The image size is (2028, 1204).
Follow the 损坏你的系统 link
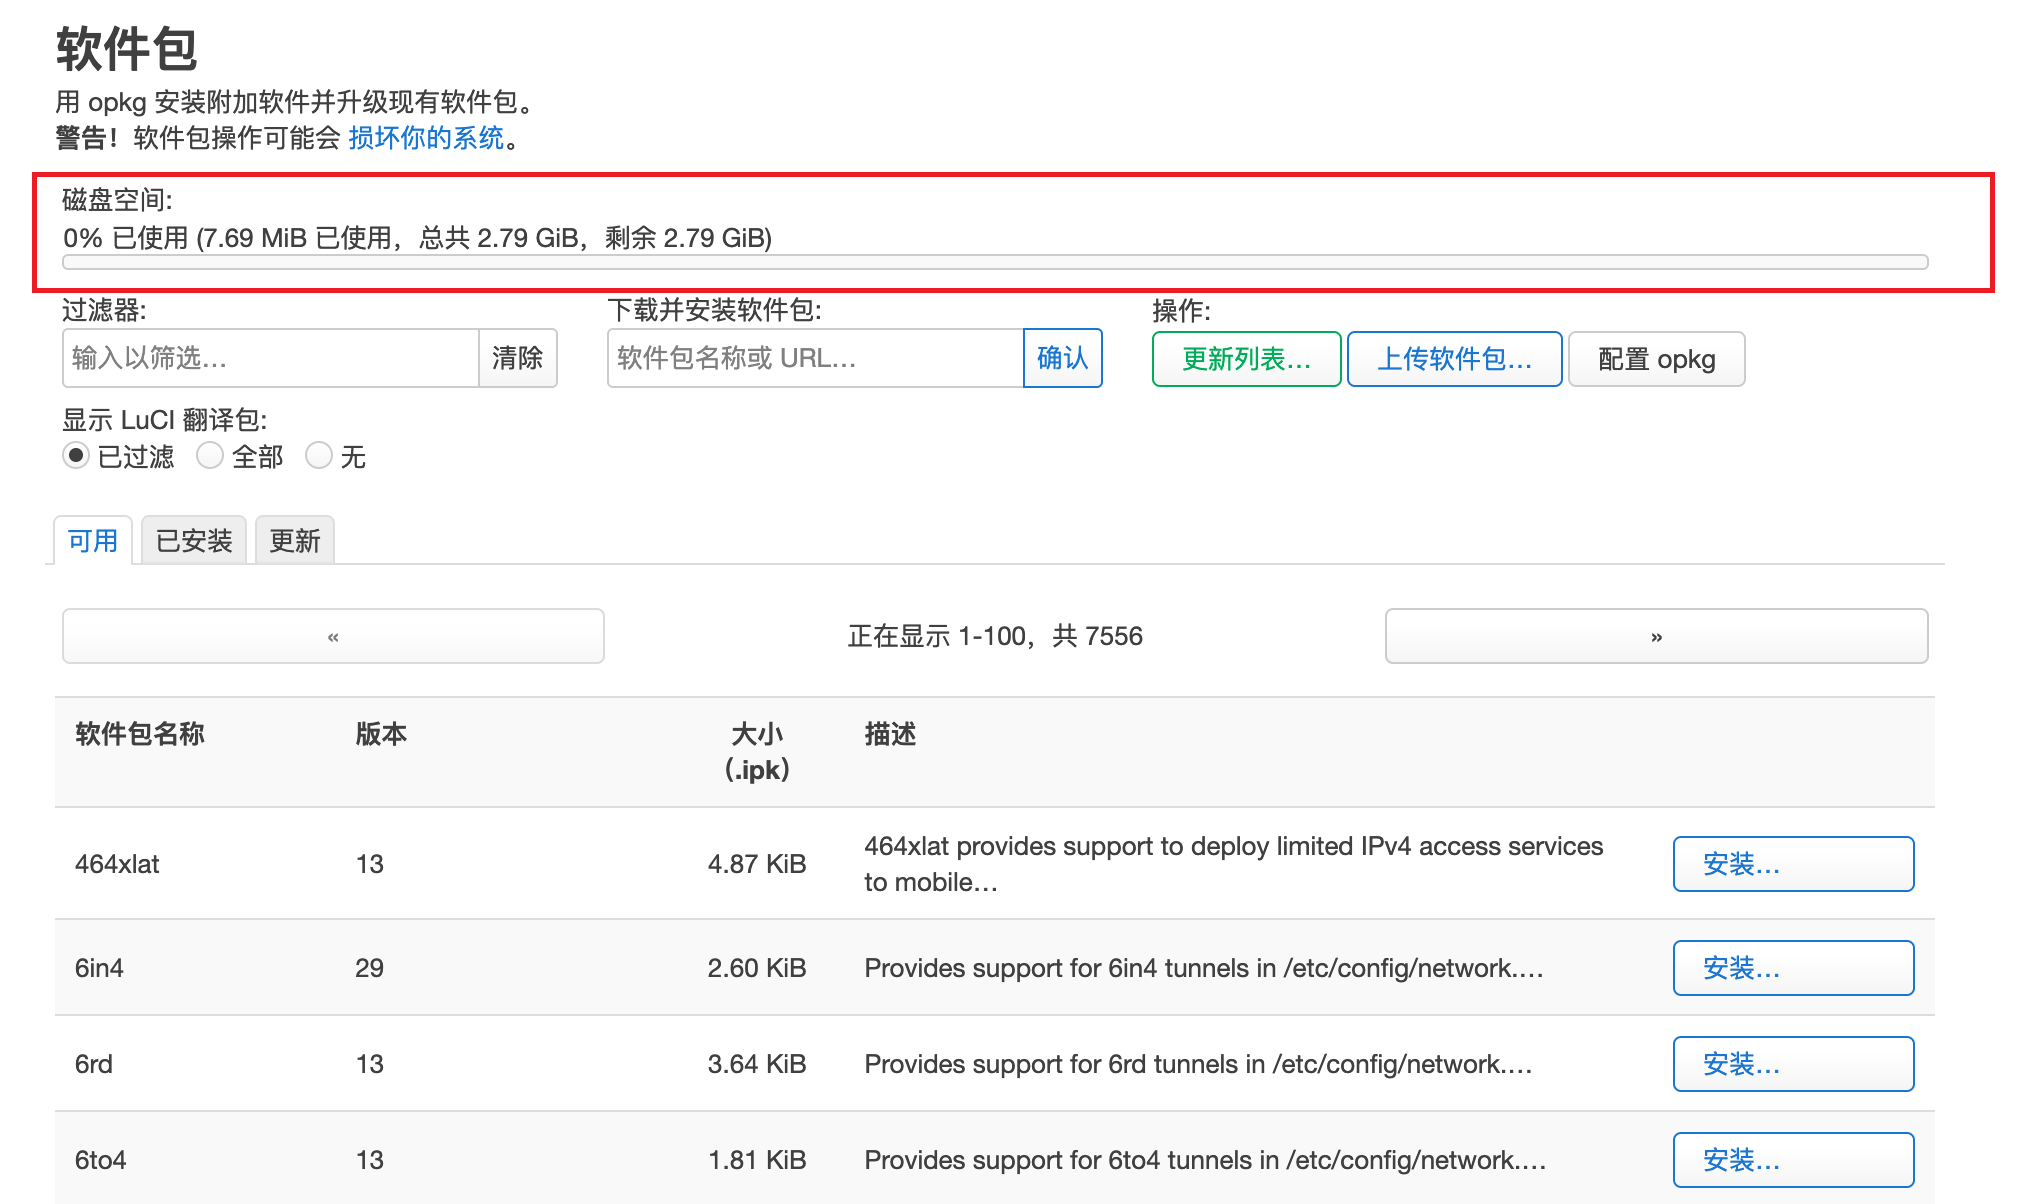(426, 138)
